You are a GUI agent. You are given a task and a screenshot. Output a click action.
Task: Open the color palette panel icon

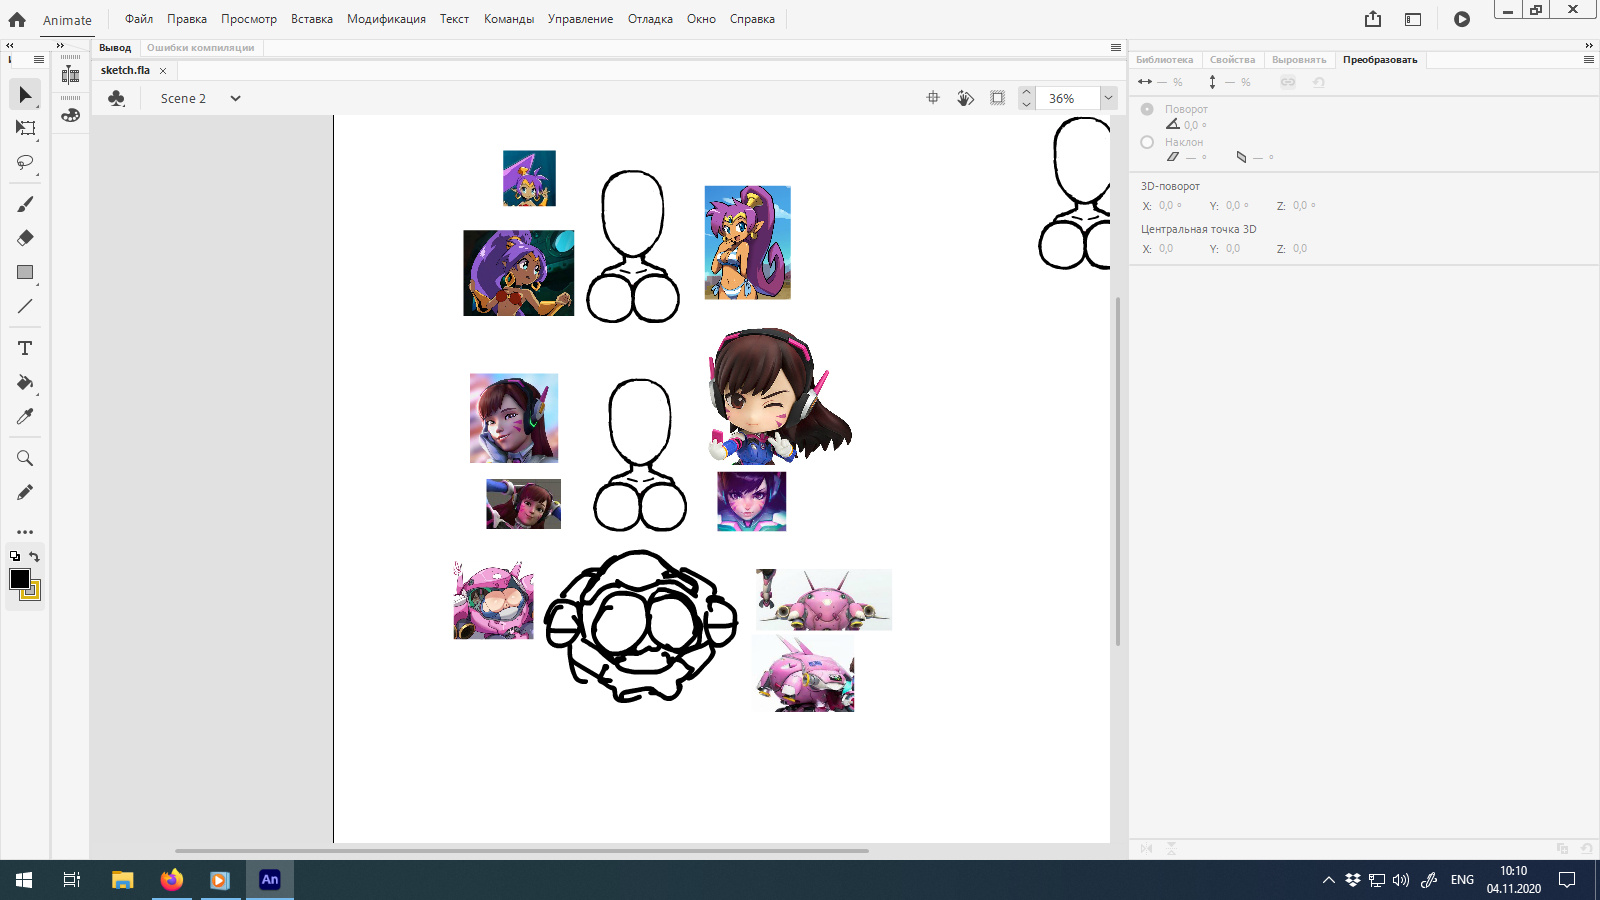[x=70, y=115]
